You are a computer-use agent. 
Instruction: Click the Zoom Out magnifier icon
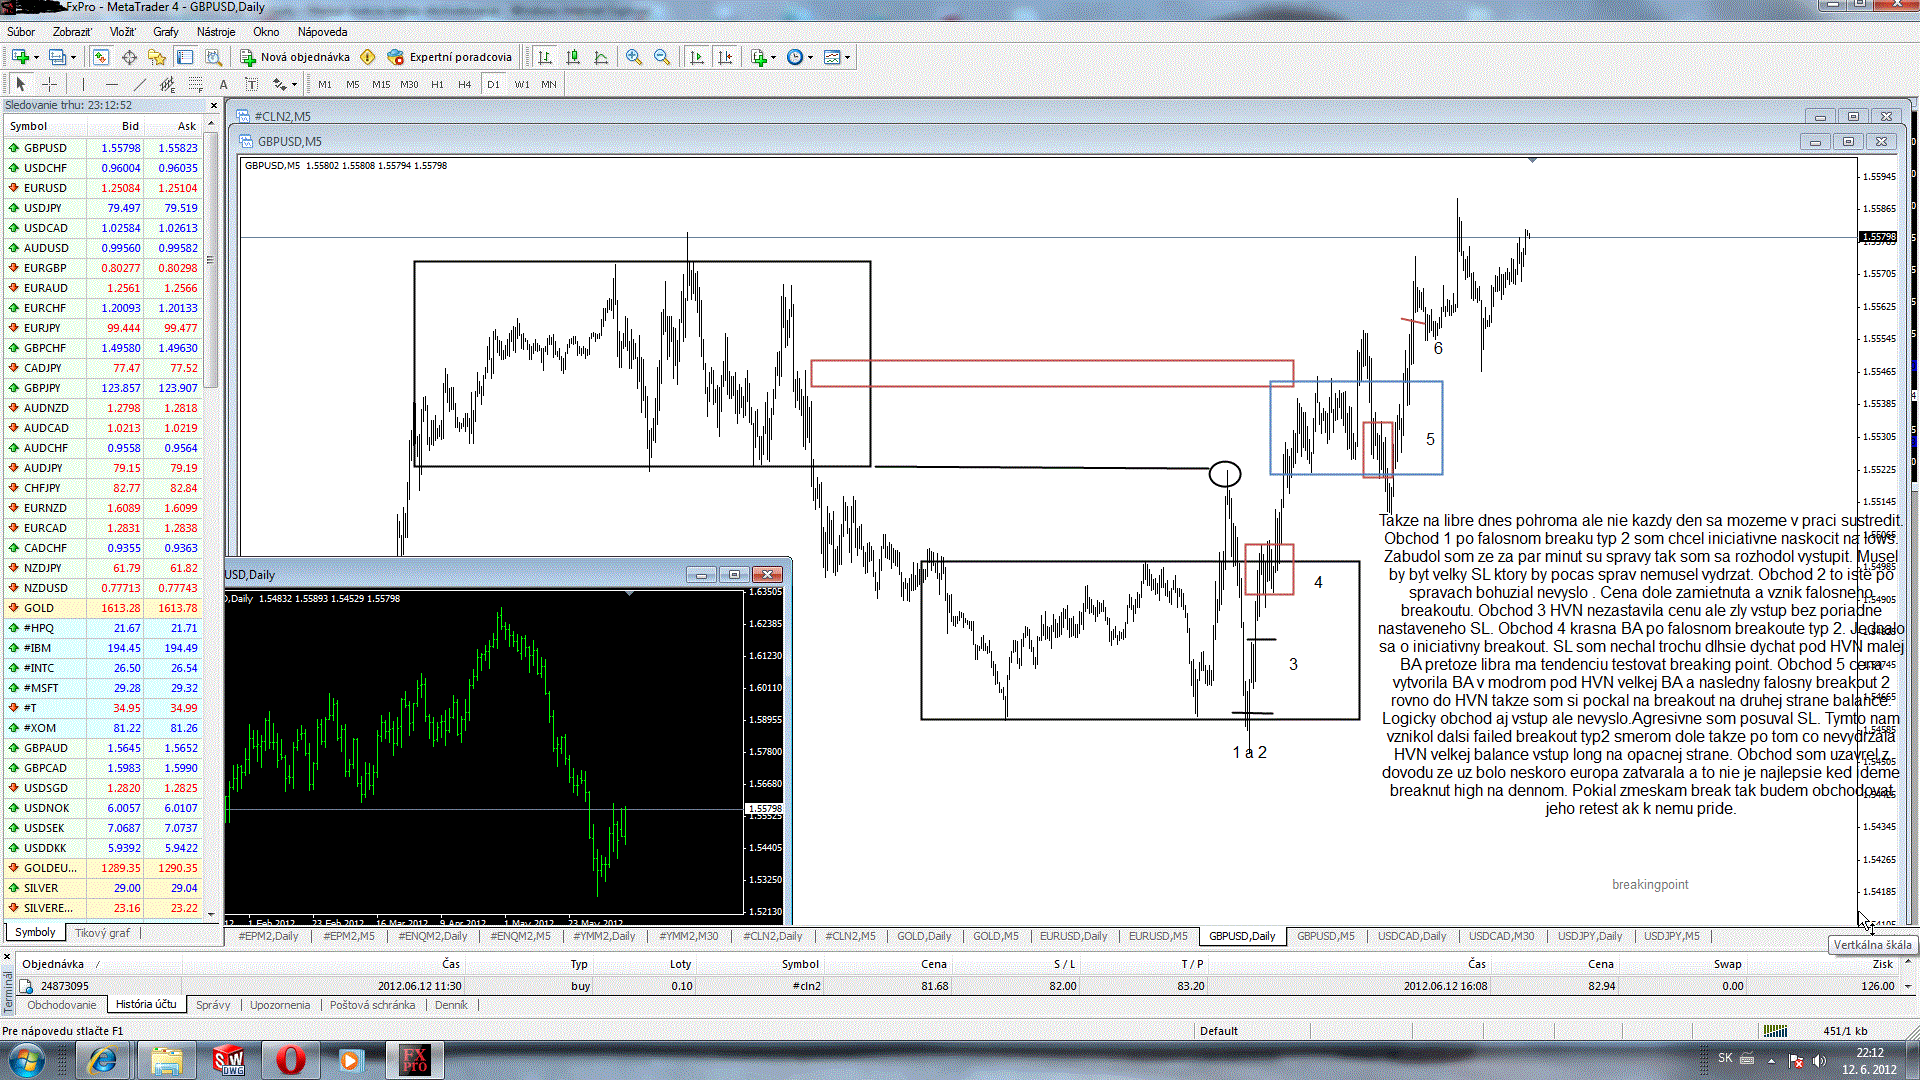[x=661, y=57]
